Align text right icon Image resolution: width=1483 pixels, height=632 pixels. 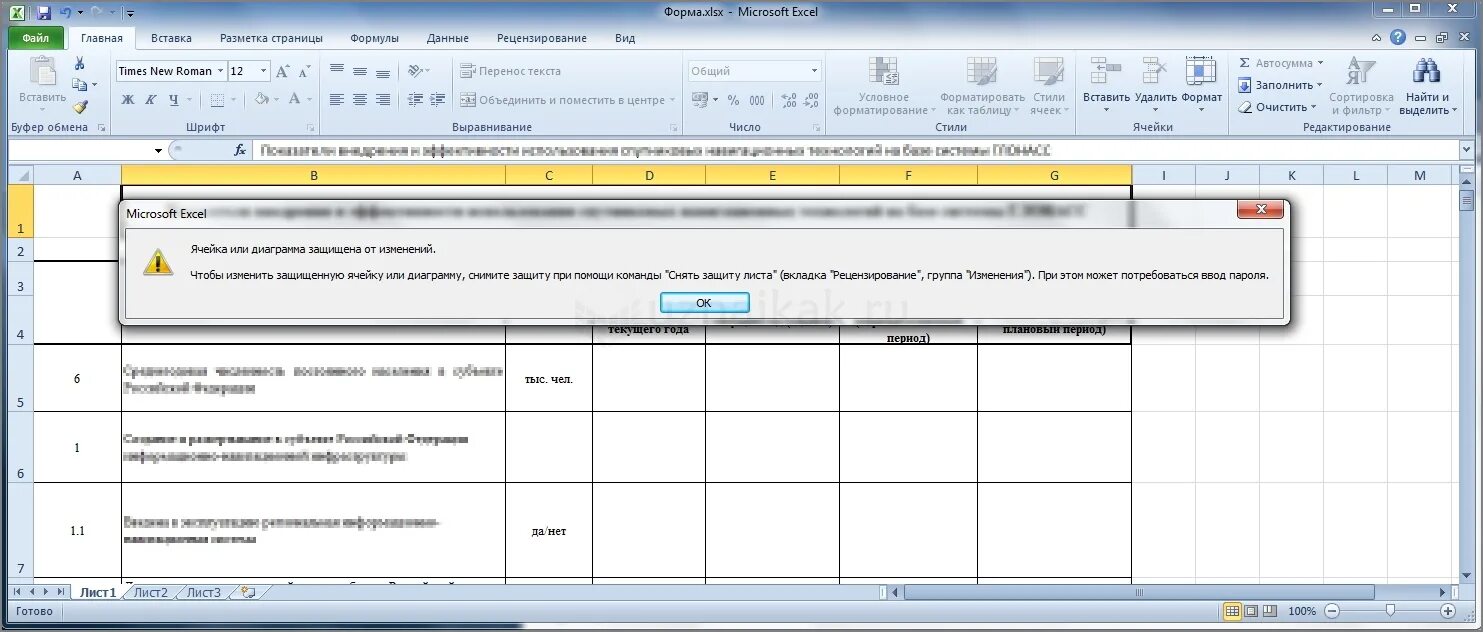[383, 100]
